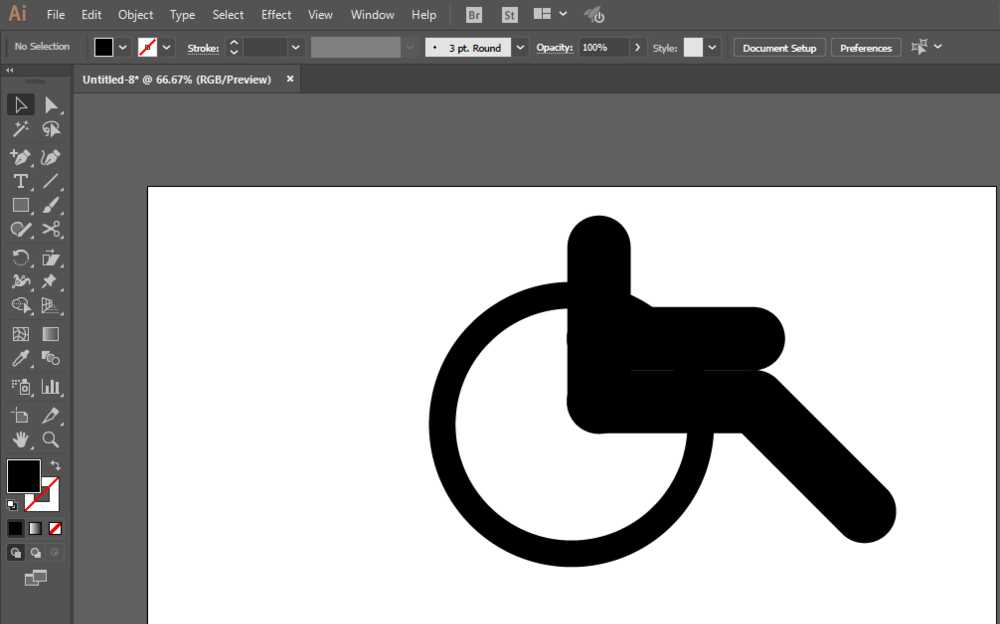Select the Rectangle tool

pyautogui.click(x=20, y=205)
